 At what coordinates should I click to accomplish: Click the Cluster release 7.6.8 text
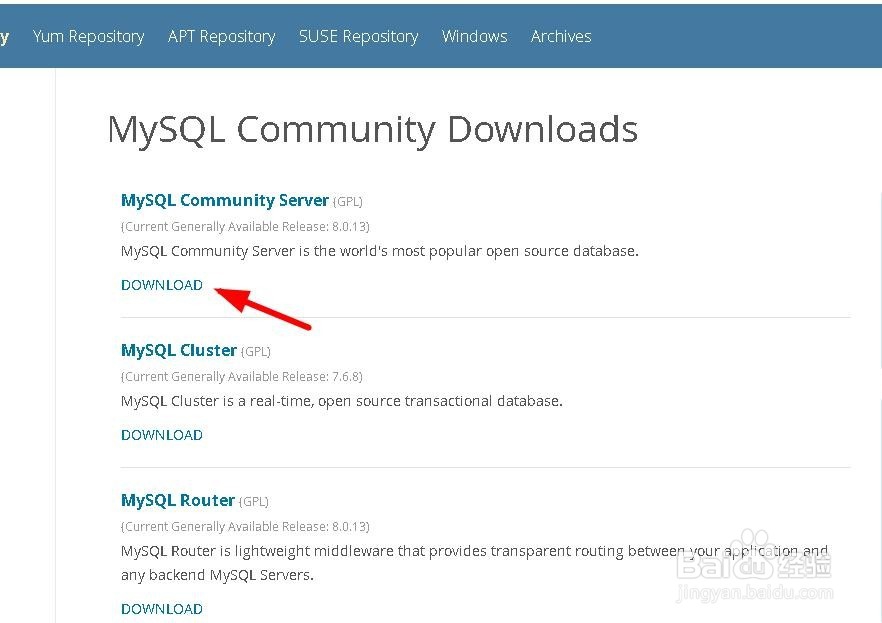coord(242,377)
